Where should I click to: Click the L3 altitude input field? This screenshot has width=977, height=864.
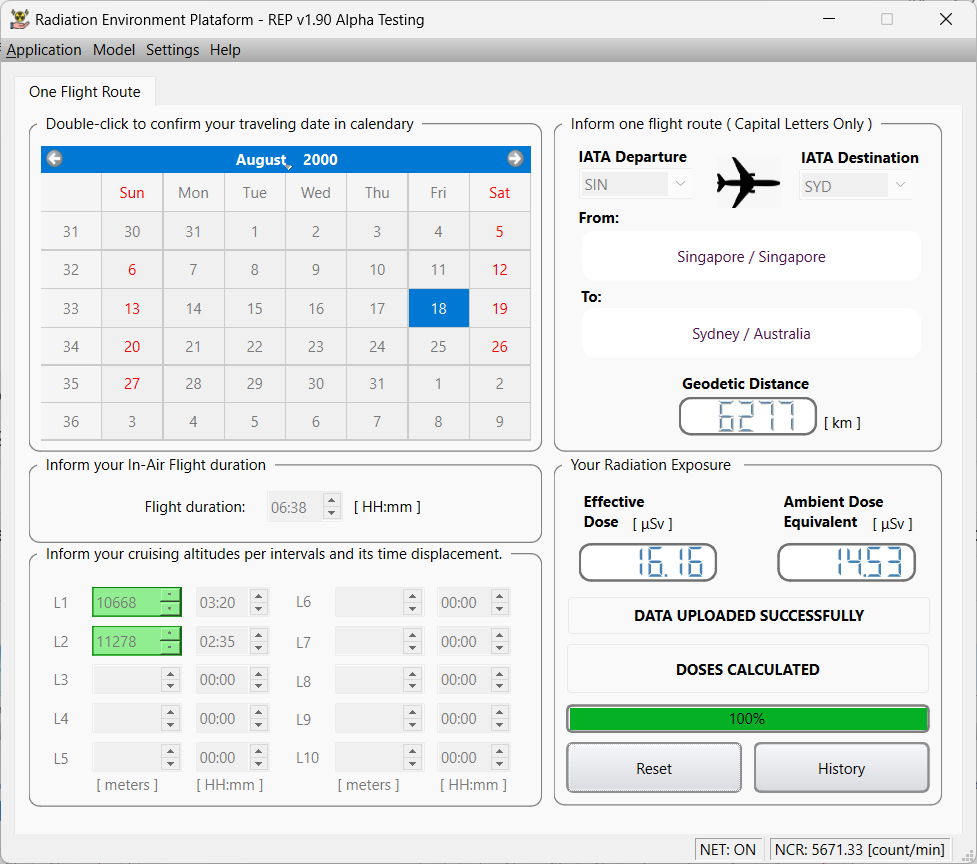126,680
